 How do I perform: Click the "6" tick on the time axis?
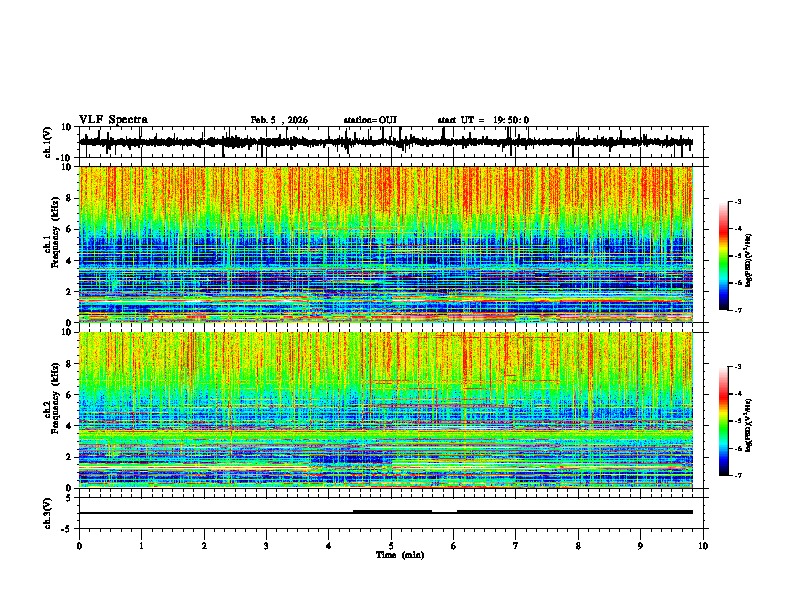tap(454, 546)
